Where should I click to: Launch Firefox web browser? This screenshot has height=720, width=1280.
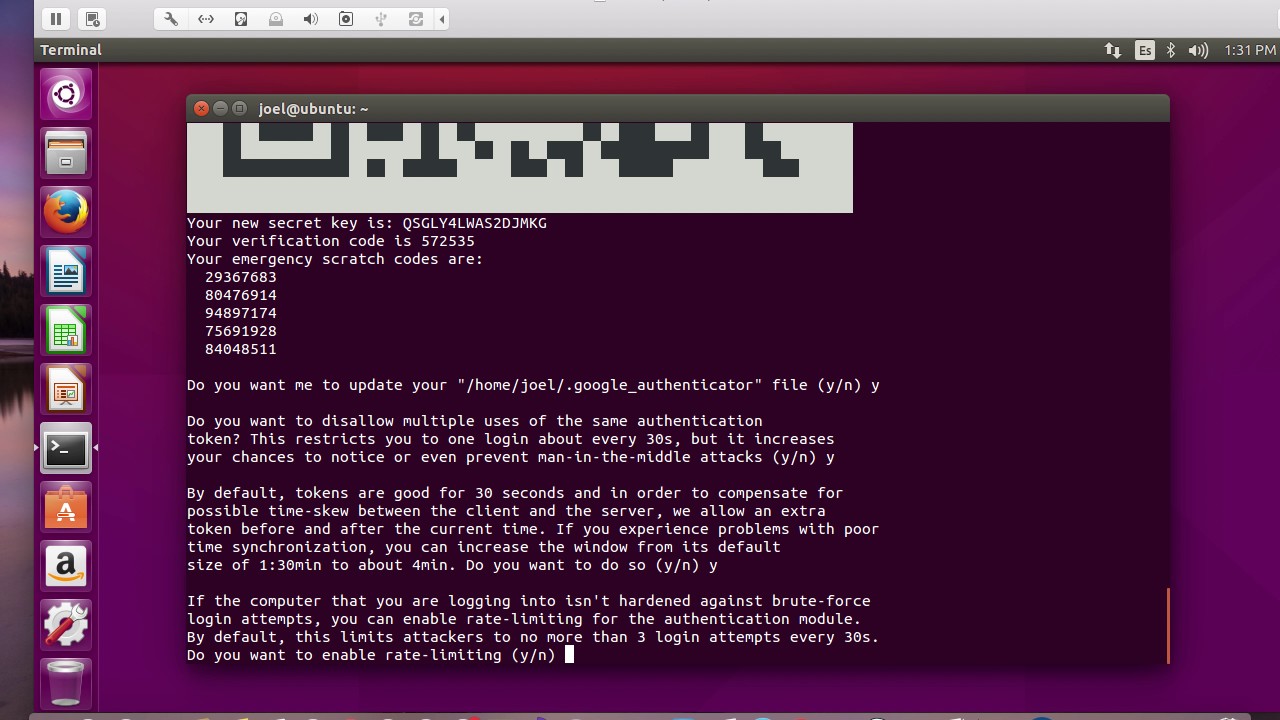pyautogui.click(x=66, y=213)
